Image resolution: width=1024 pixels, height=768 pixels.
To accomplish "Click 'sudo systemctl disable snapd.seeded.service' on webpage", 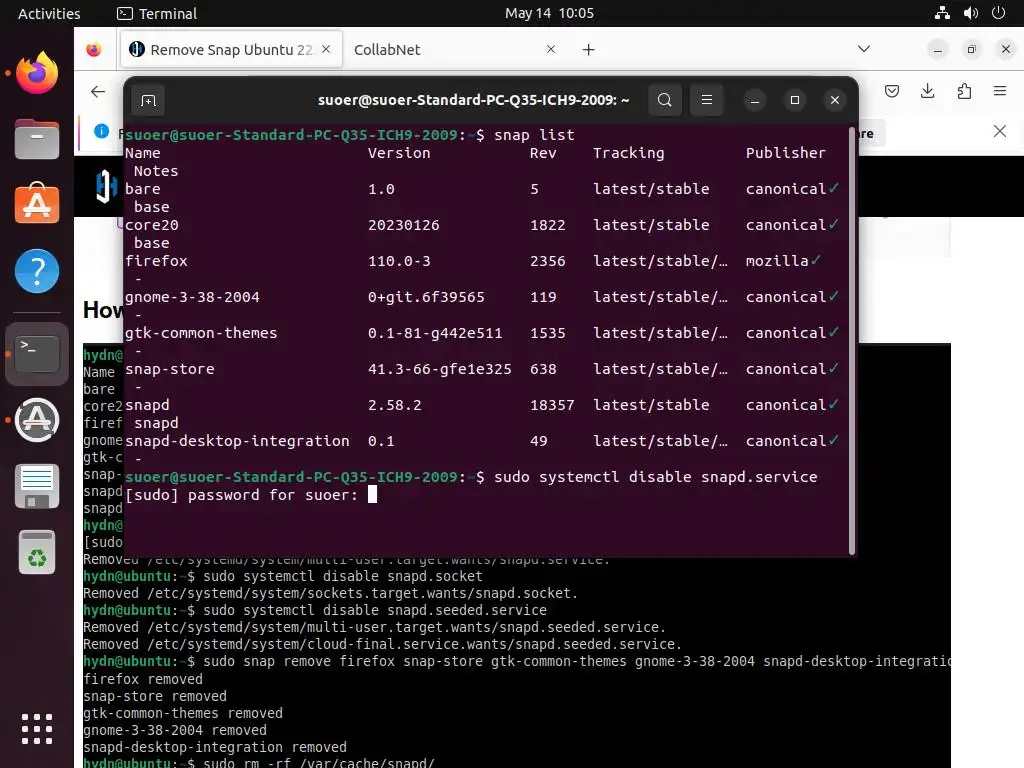I will [375, 610].
